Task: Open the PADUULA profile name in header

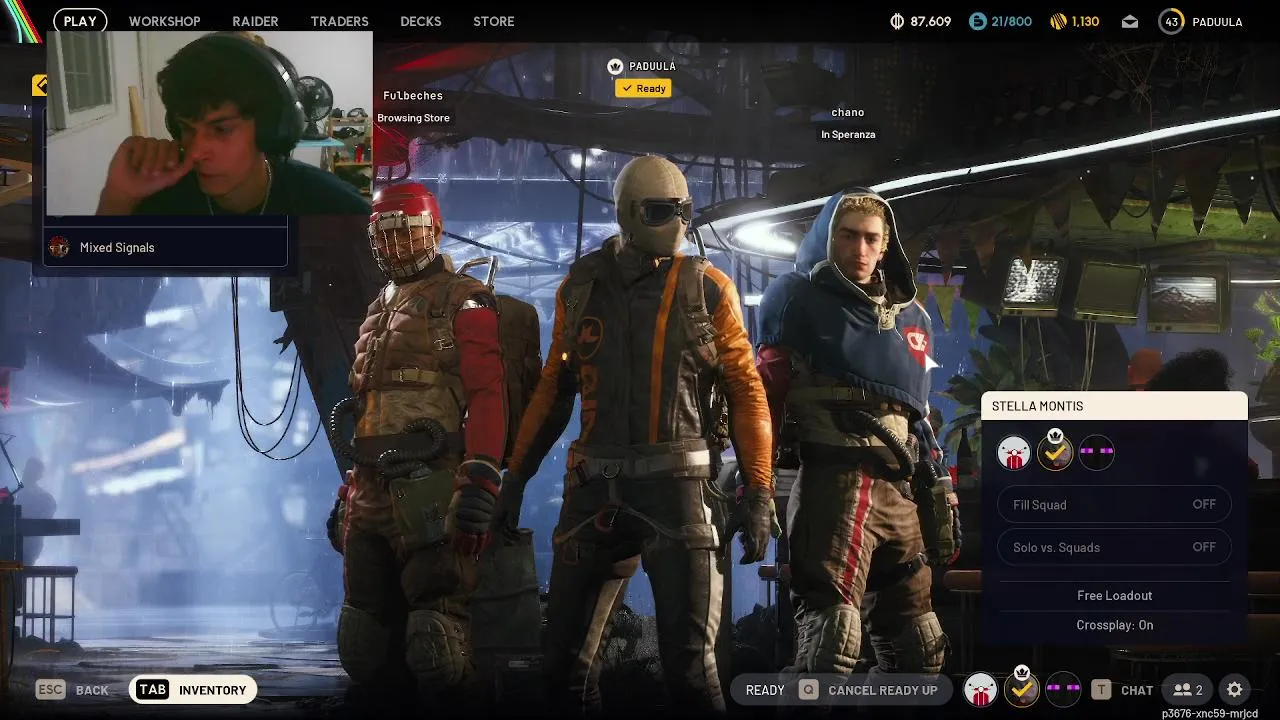Action: (1217, 21)
